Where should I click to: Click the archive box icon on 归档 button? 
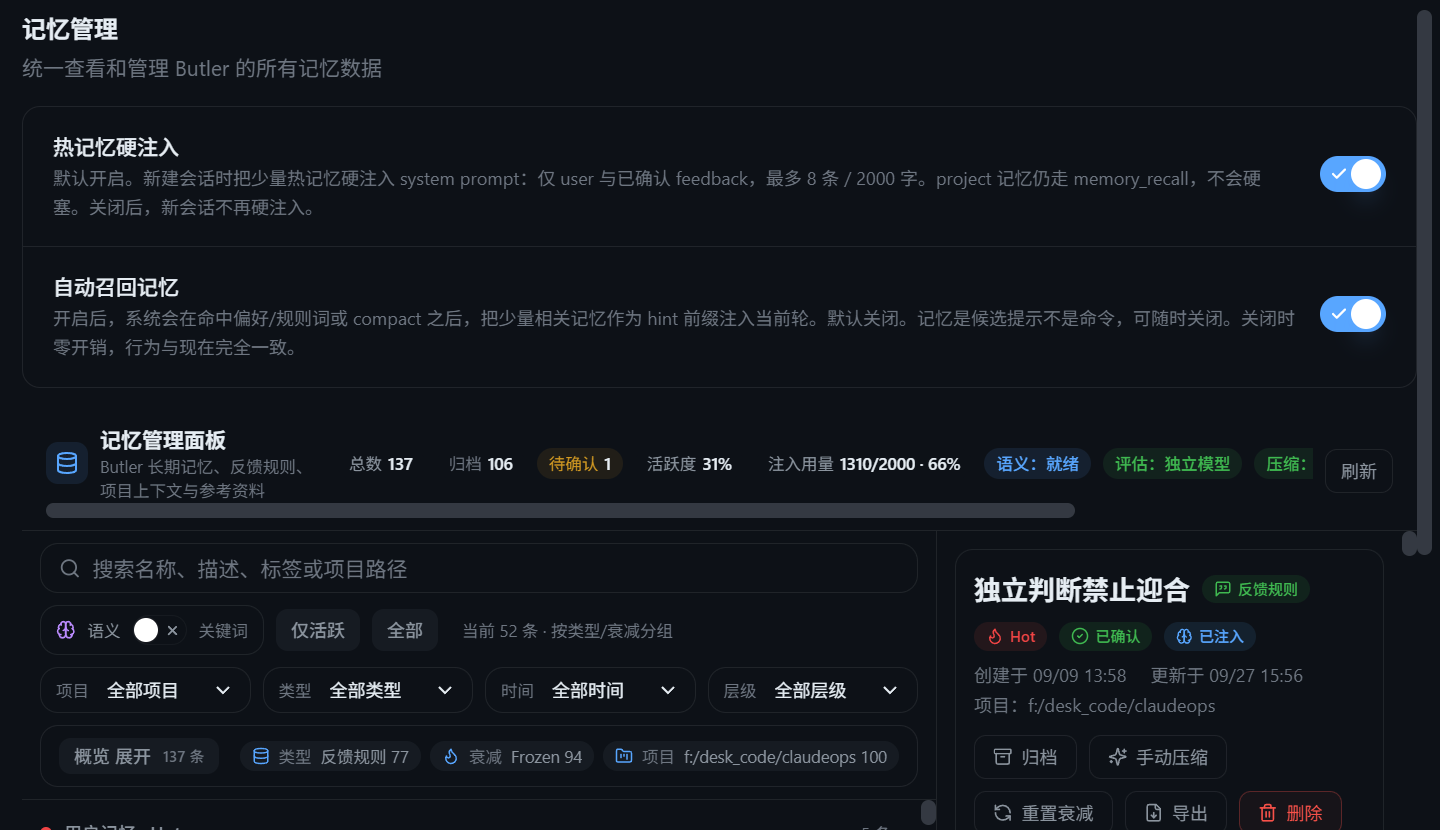tap(1002, 757)
